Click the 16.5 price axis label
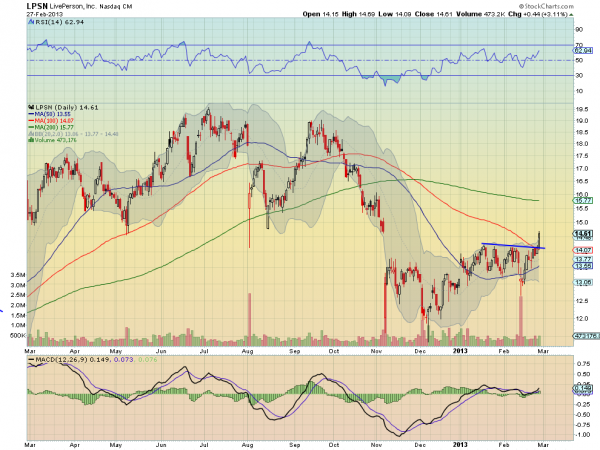This screenshot has width=600, height=450. coord(582,181)
